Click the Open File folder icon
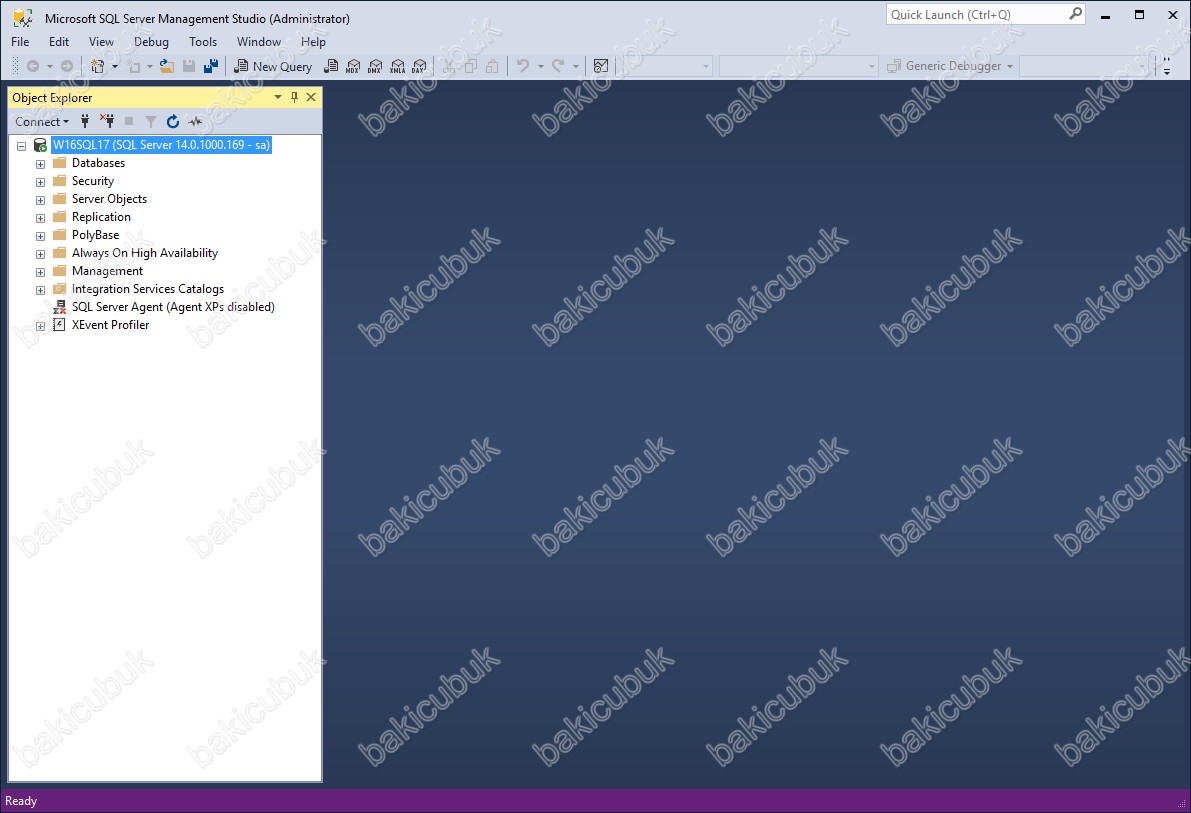This screenshot has width=1191, height=813. pyautogui.click(x=166, y=66)
